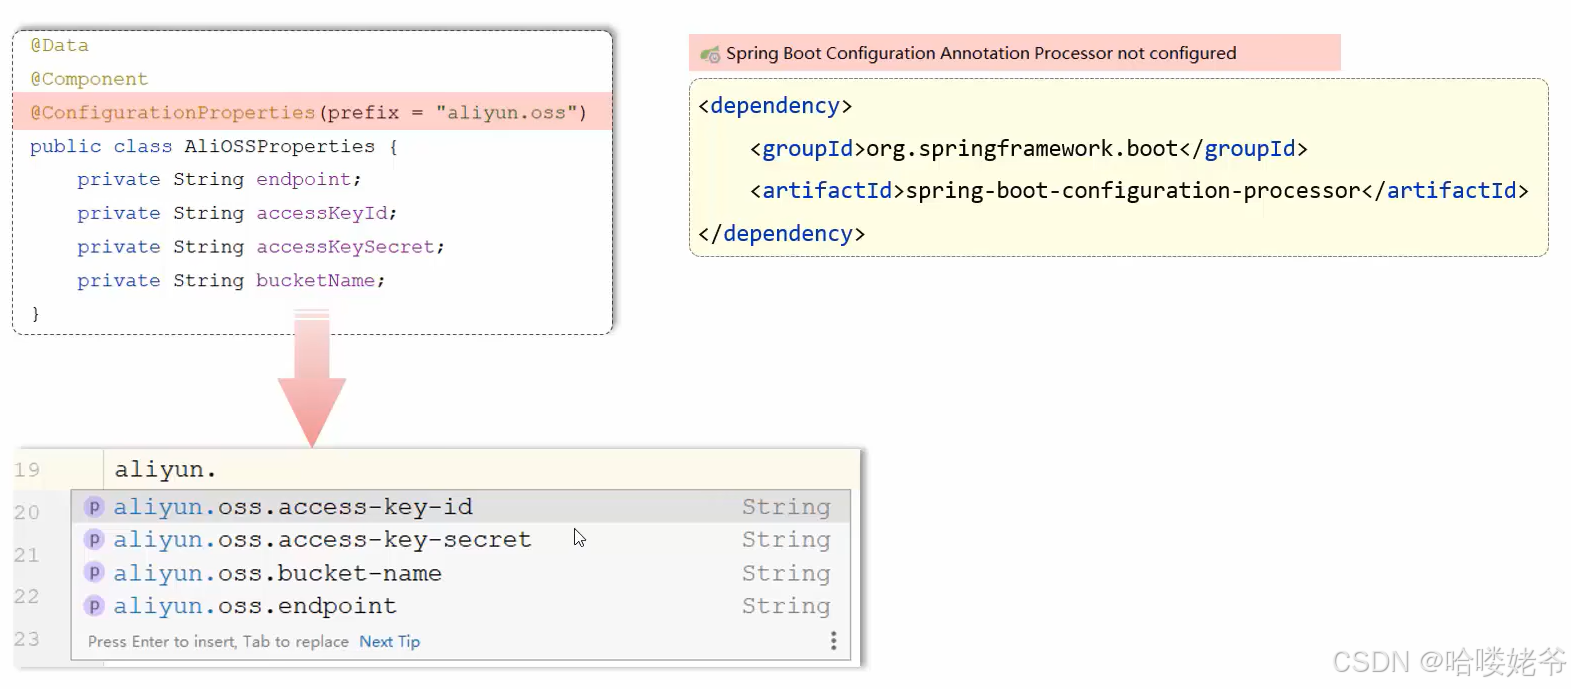The image size is (1571, 689).
Task: Click the Spring Boot Annotation Processor warning banner
Action: pyautogui.click(x=1014, y=53)
